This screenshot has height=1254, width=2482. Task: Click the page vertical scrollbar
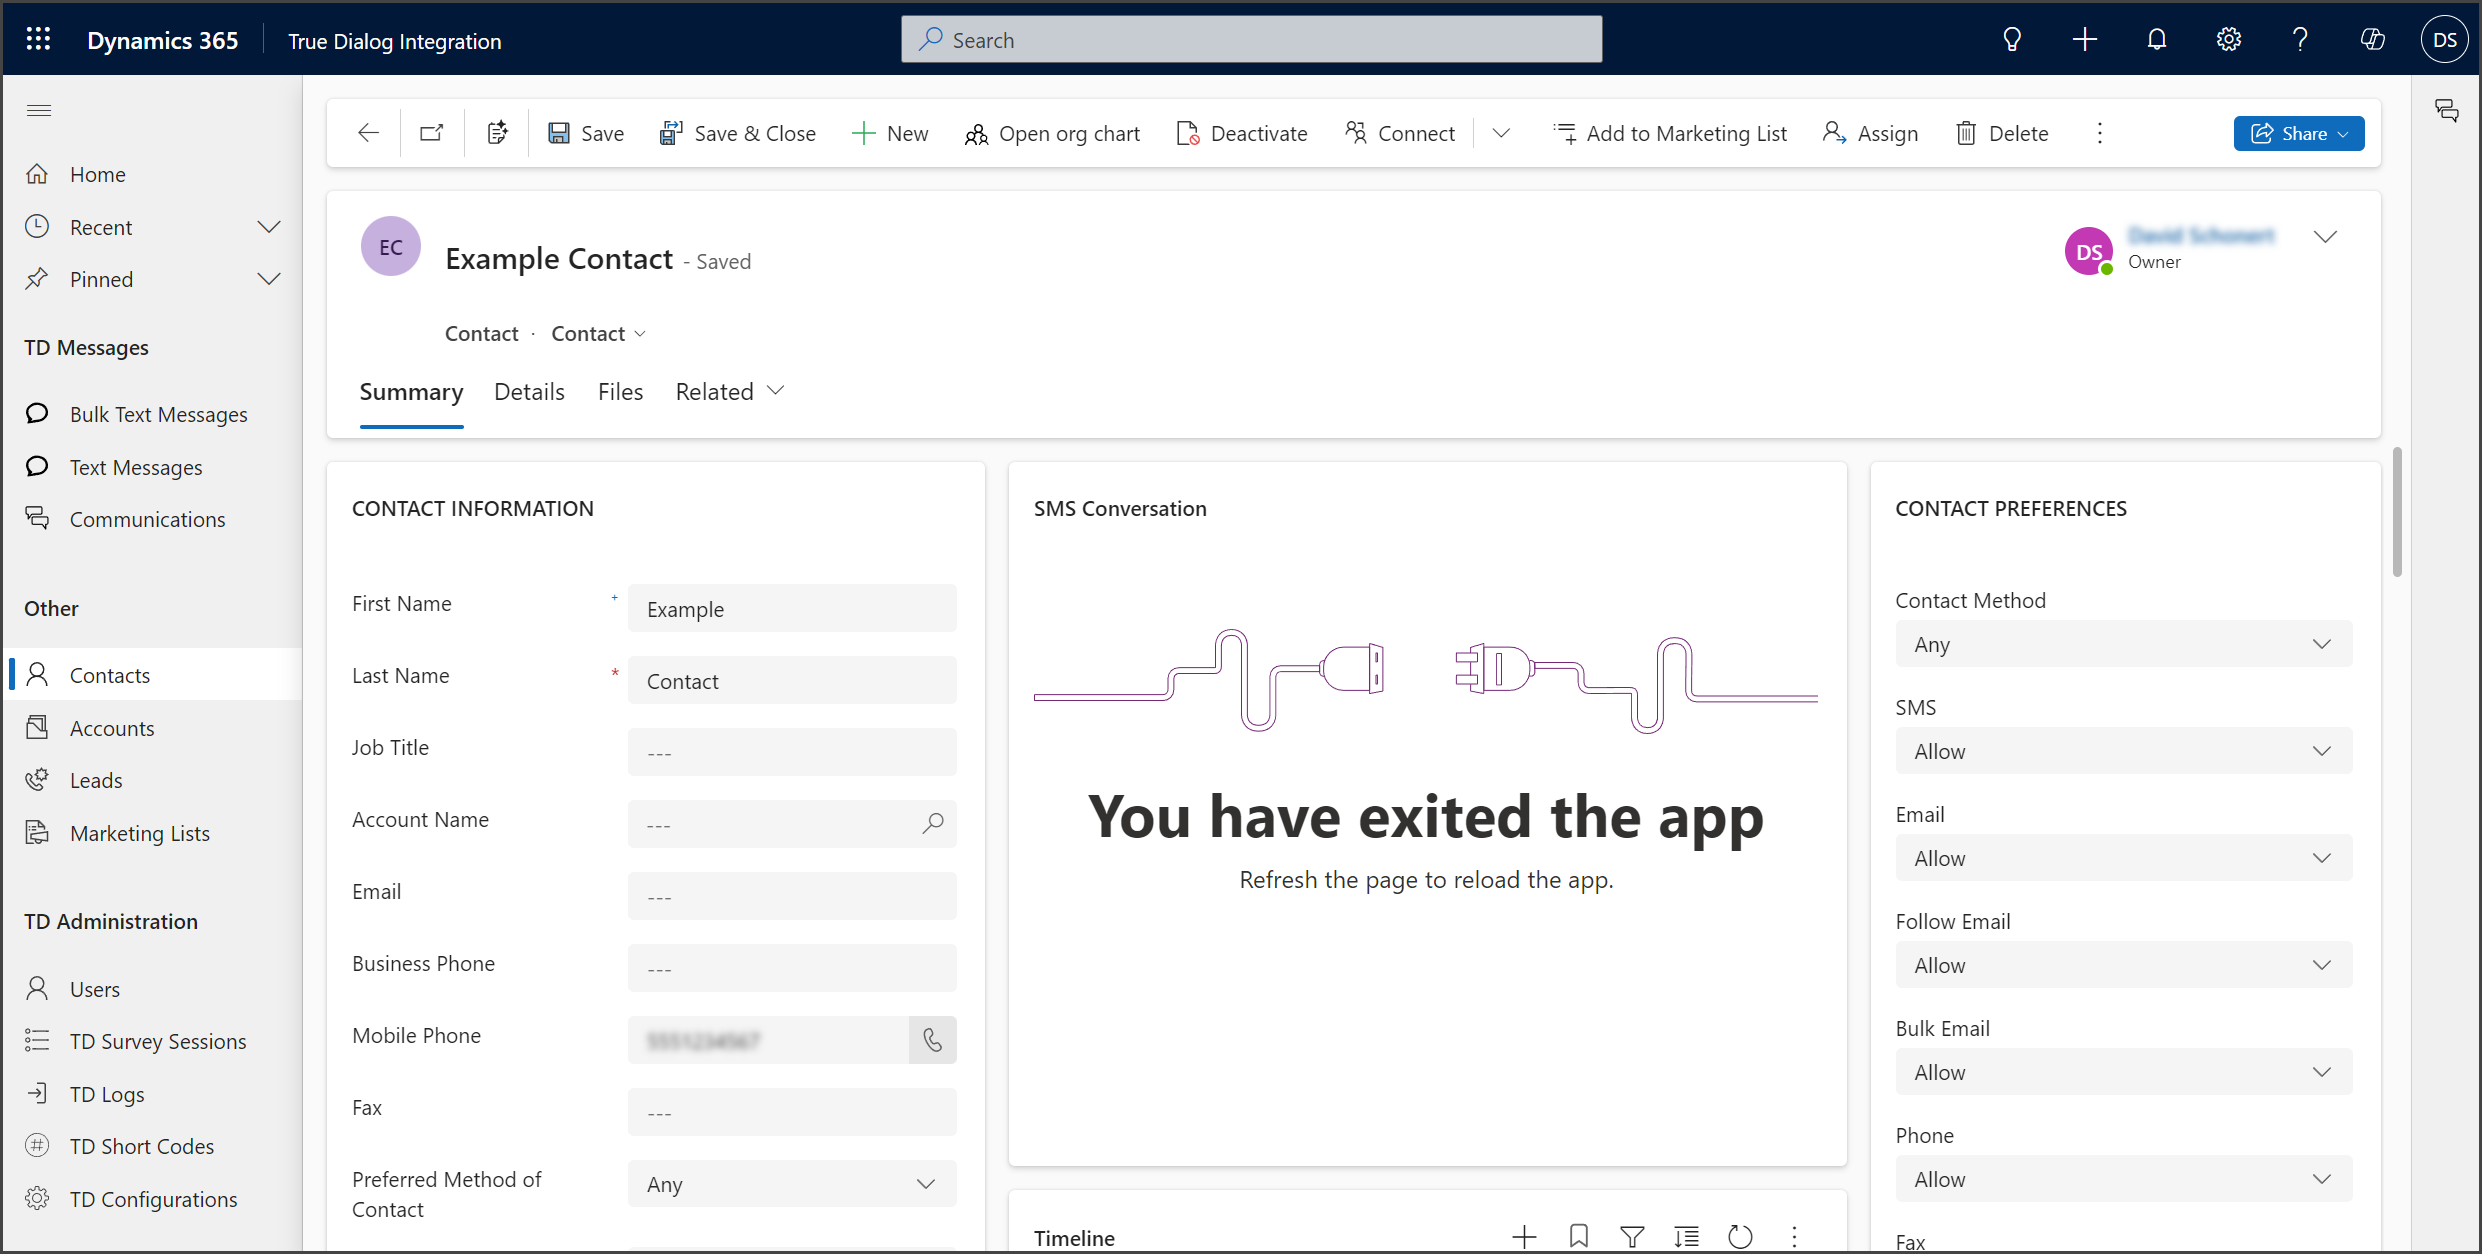pyautogui.click(x=2397, y=512)
